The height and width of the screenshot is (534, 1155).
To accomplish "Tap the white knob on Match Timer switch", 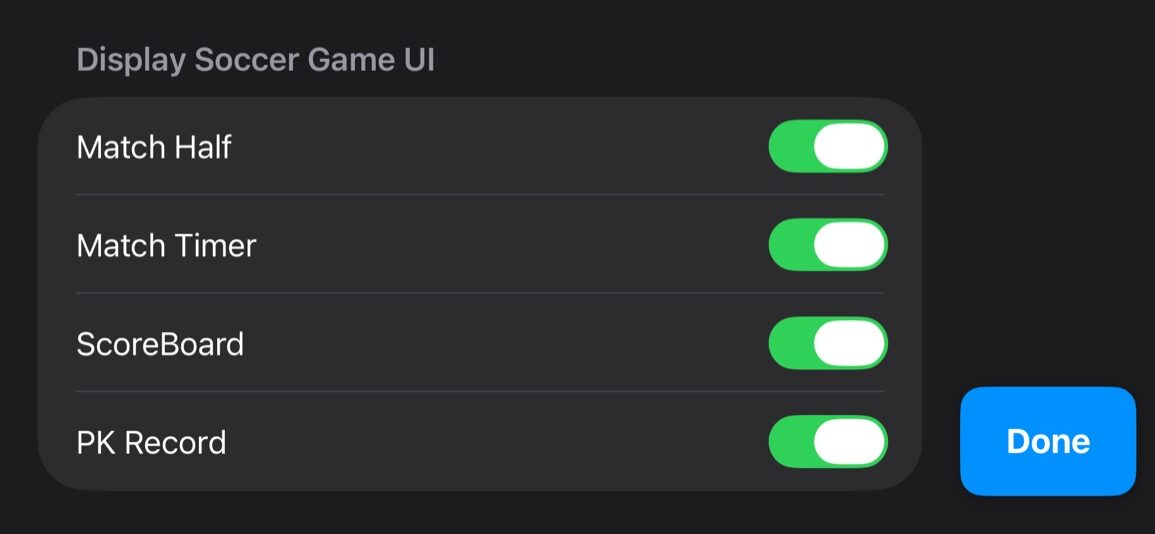I will [849, 245].
